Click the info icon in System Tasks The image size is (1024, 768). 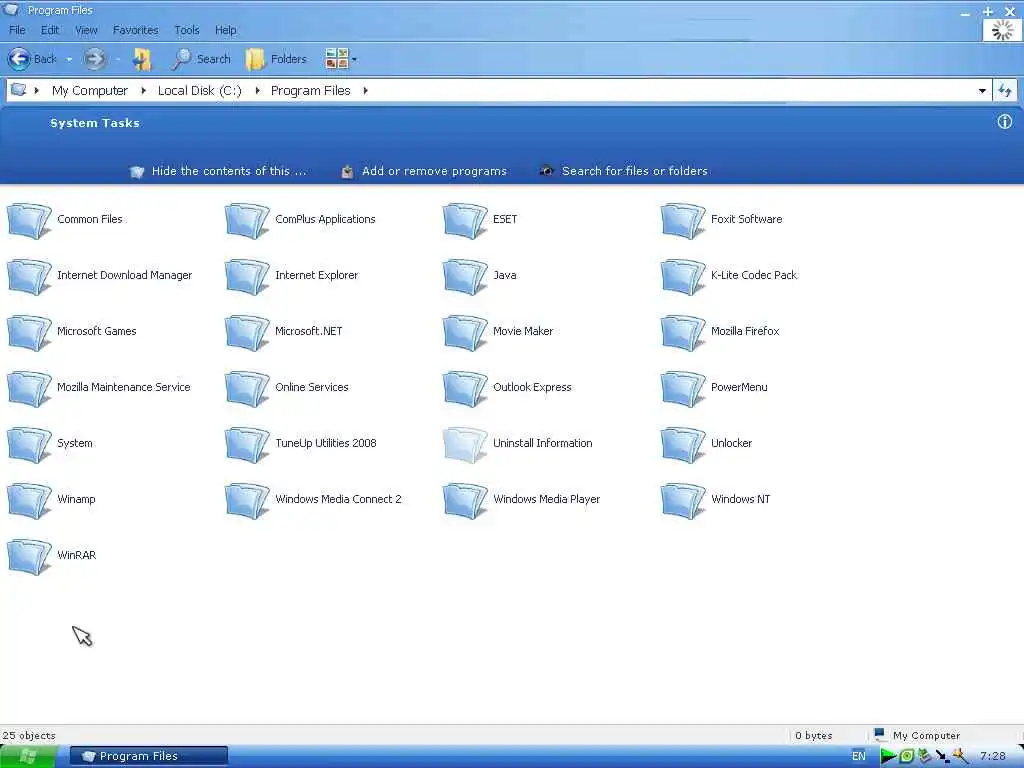[1004, 121]
